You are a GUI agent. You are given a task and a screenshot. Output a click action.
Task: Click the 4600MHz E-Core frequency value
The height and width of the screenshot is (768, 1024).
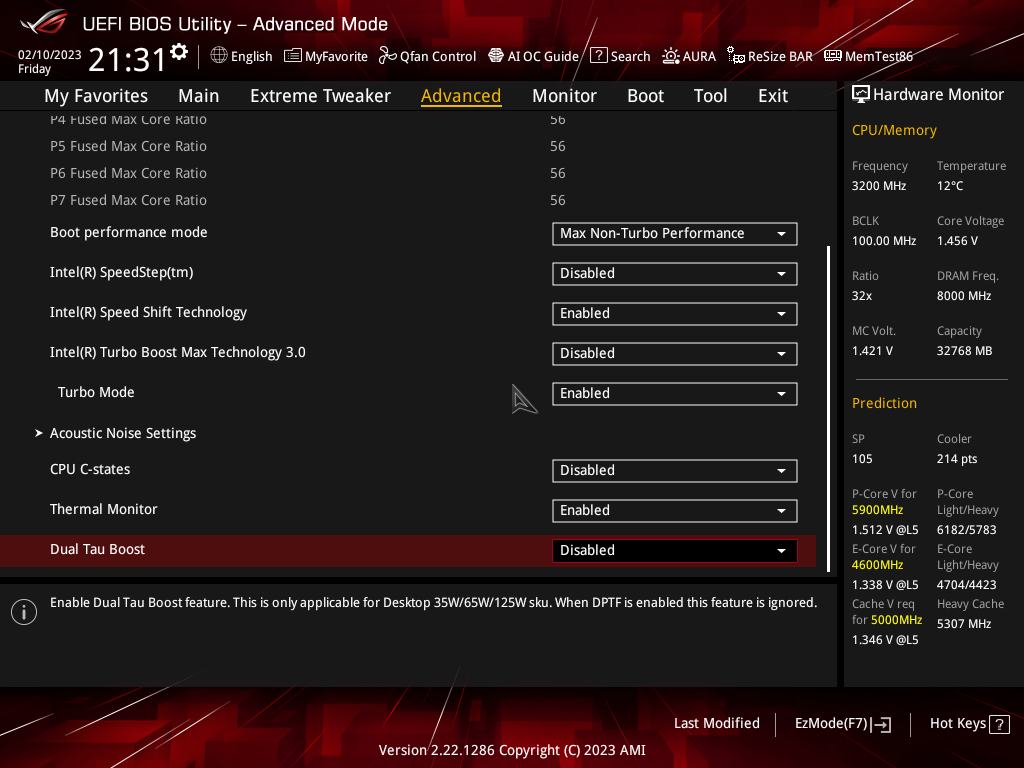[x=877, y=564]
